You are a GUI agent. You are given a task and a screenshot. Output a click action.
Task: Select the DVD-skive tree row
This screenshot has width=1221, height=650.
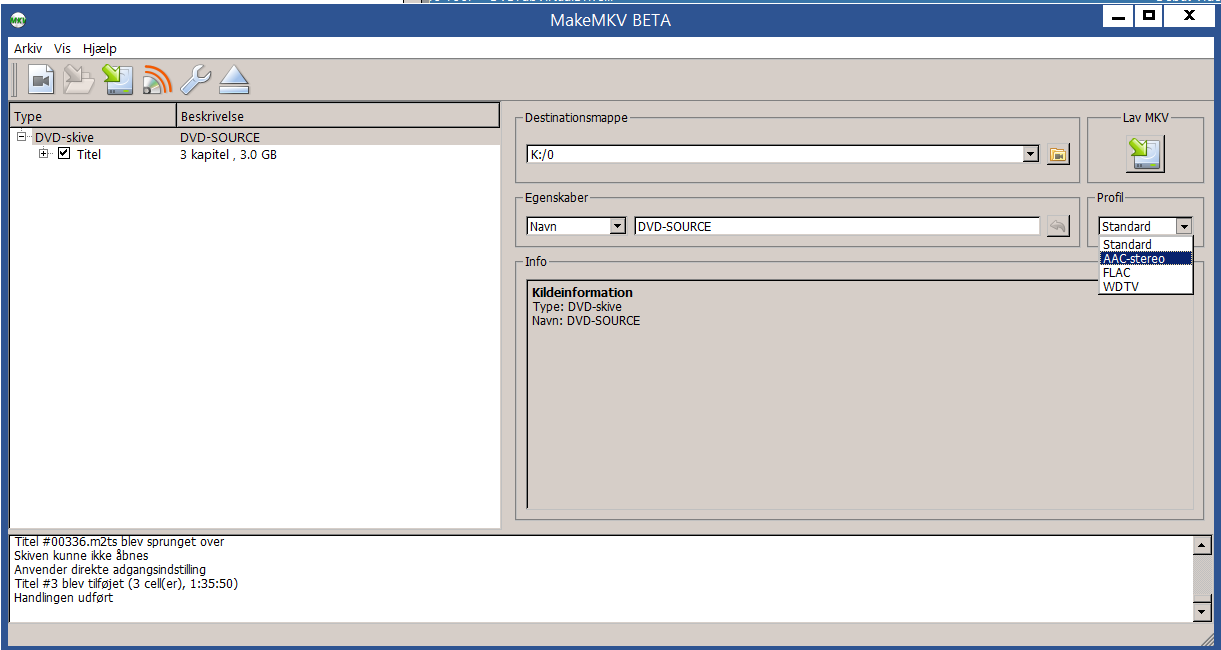(x=255, y=137)
